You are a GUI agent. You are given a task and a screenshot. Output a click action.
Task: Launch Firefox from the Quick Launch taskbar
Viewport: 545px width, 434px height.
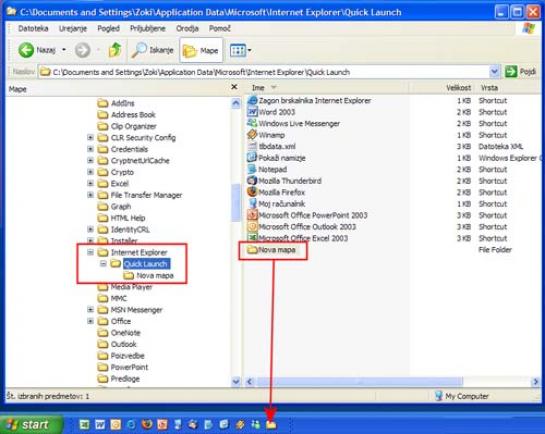[x=147, y=424]
